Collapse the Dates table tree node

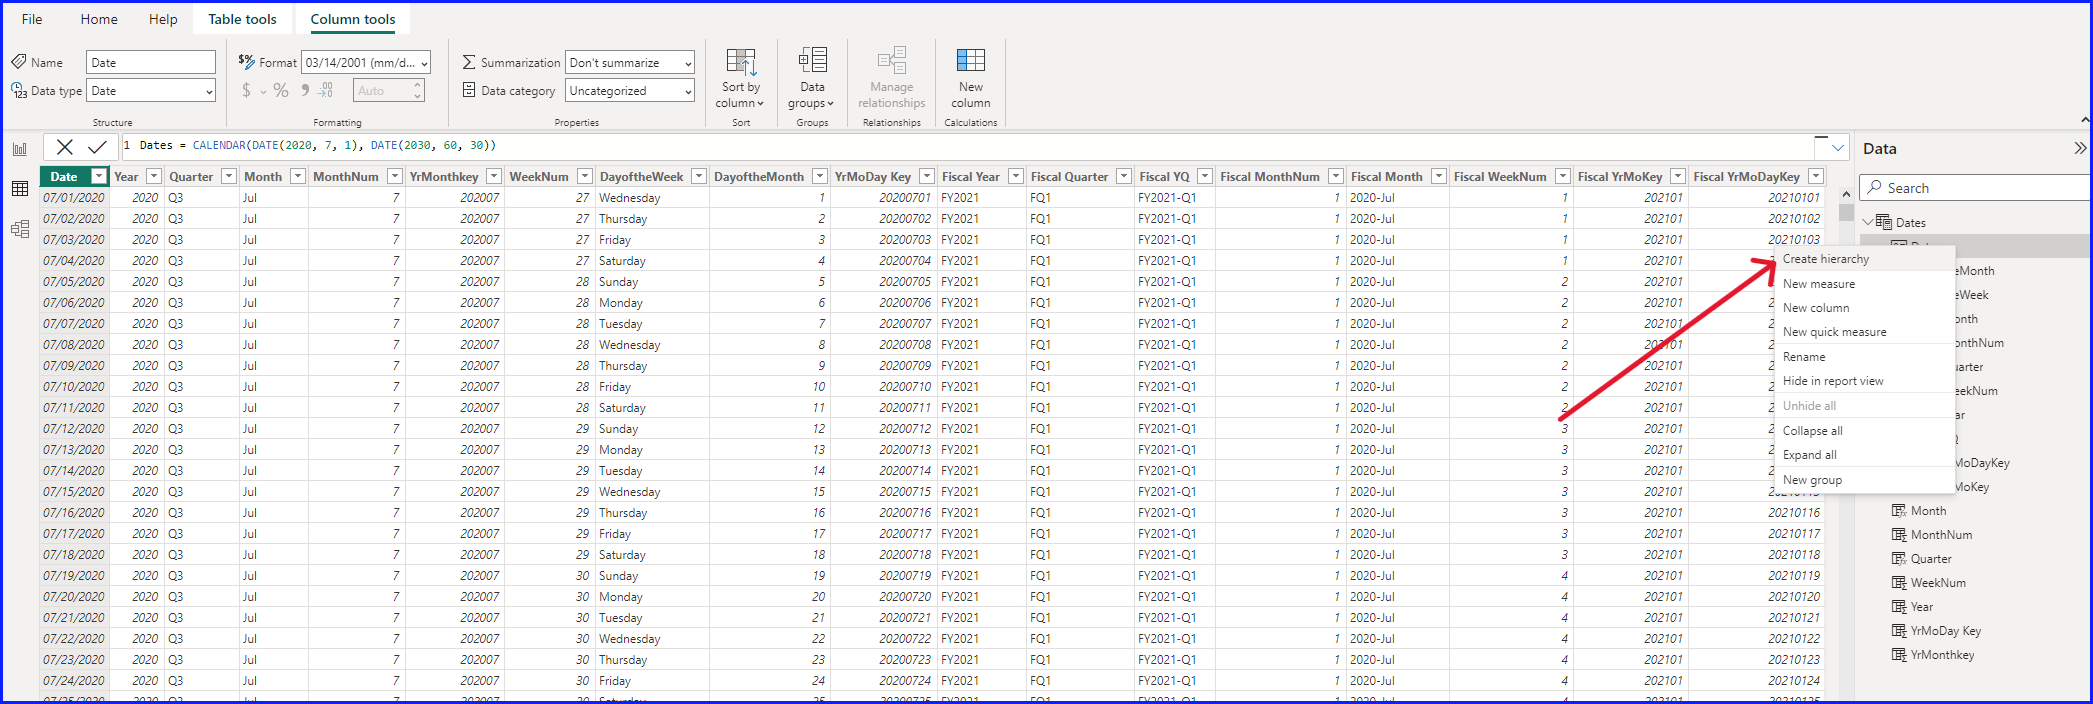pos(1868,222)
